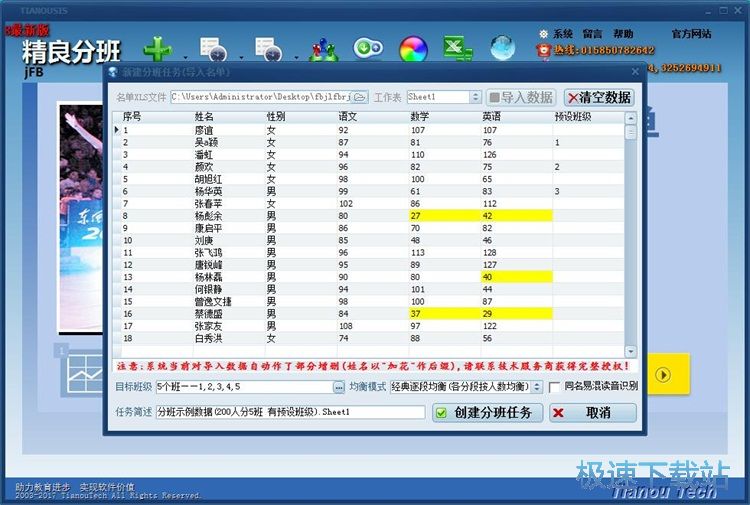Click scrollbar down arrow in data table
Screen dimensions: 750x505
630,351
